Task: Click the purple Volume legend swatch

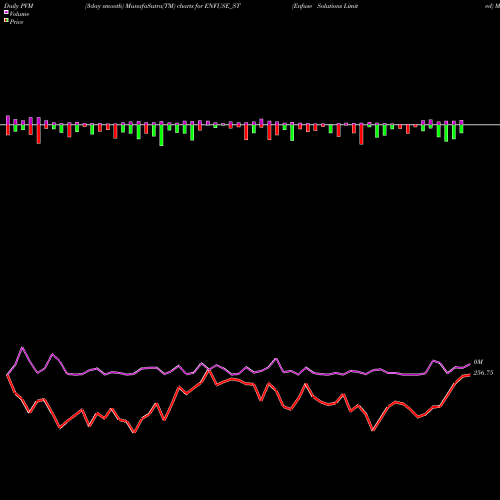Action: [x=6, y=12]
